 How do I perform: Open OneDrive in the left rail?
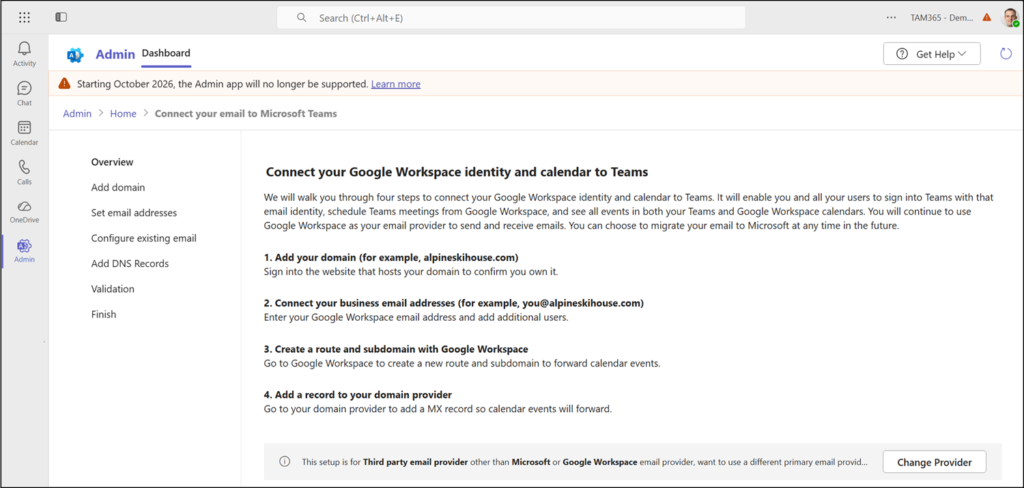24,212
